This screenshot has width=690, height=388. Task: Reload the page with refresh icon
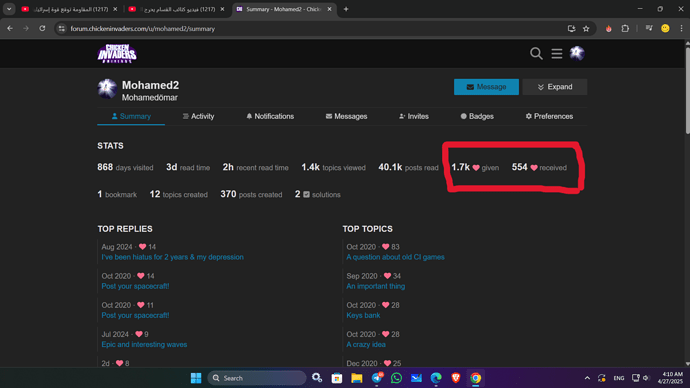(x=42, y=28)
